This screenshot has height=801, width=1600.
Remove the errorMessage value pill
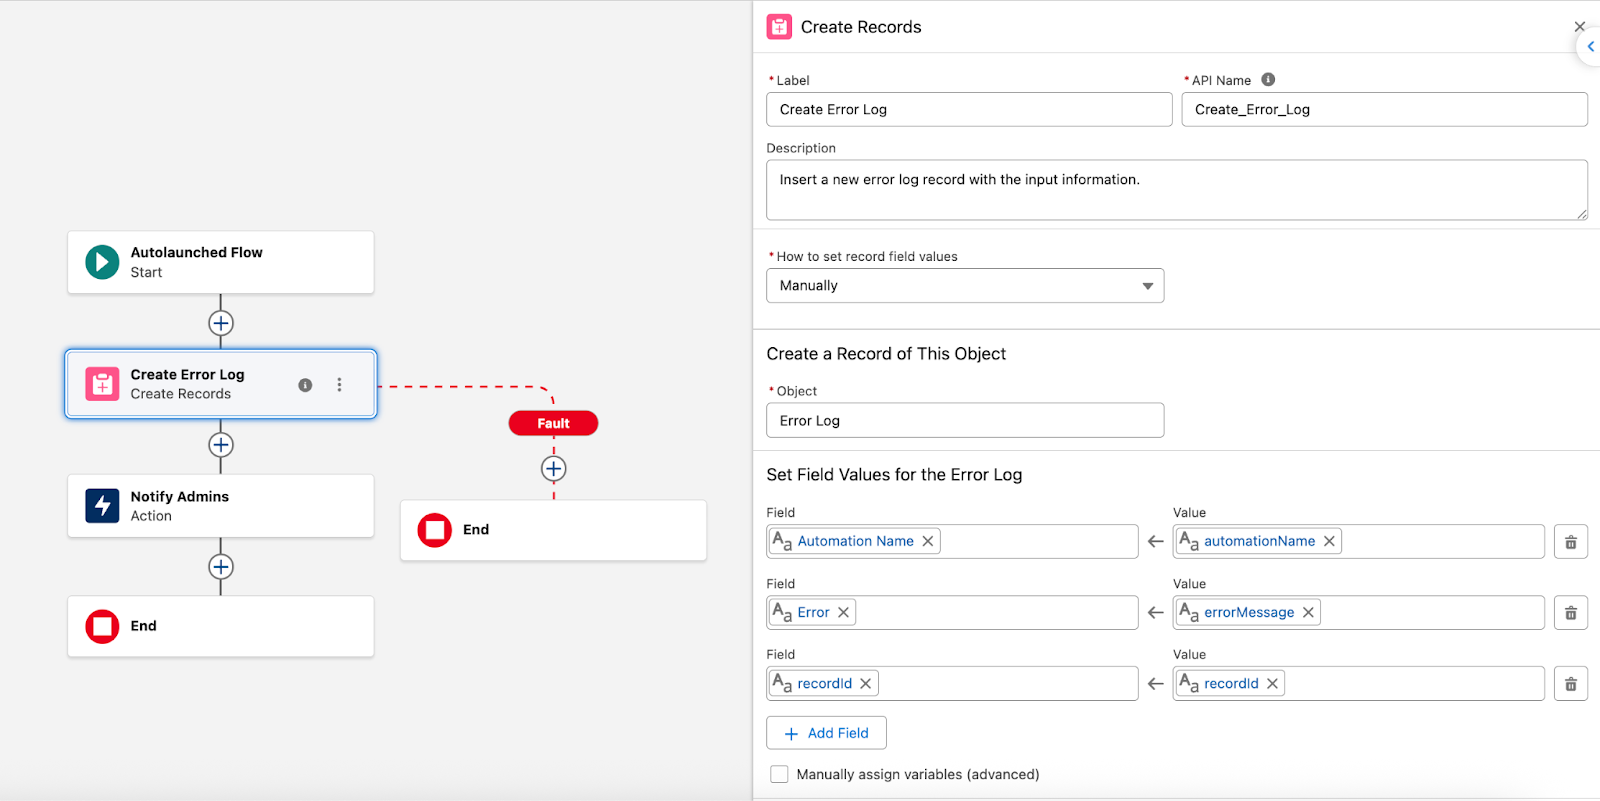pyautogui.click(x=1308, y=612)
